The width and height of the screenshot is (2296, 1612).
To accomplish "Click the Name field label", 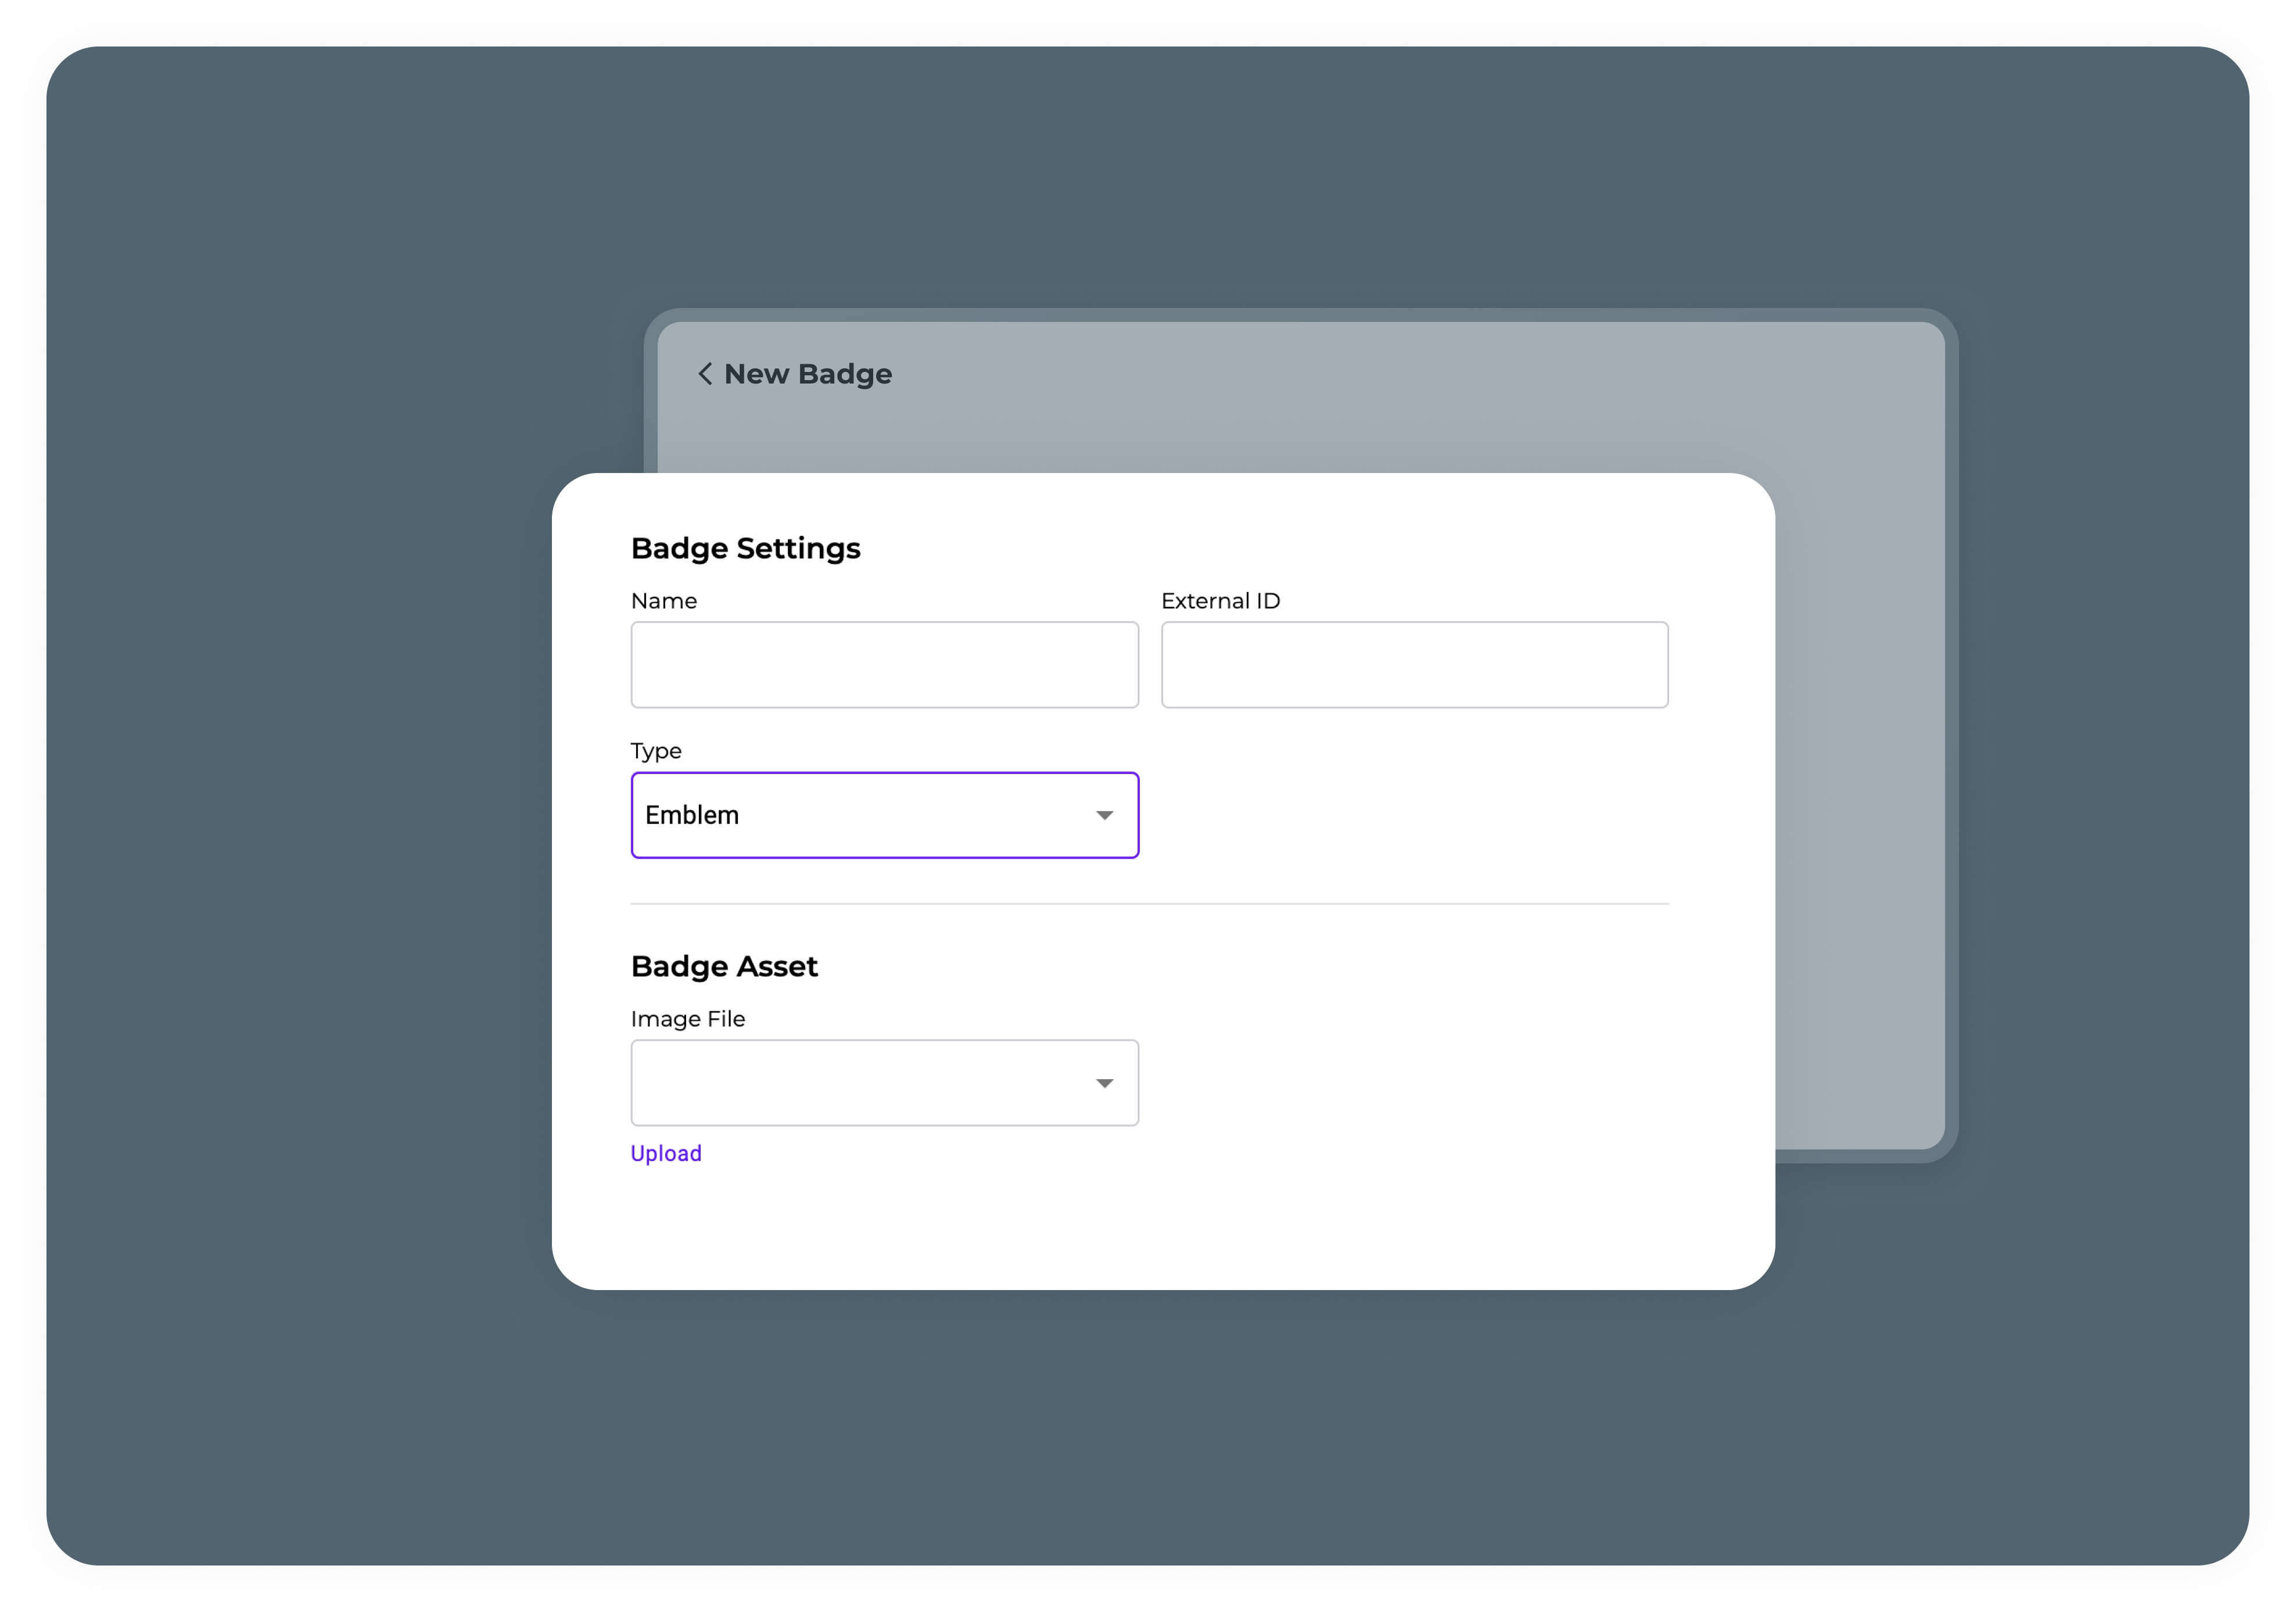I will click(664, 601).
